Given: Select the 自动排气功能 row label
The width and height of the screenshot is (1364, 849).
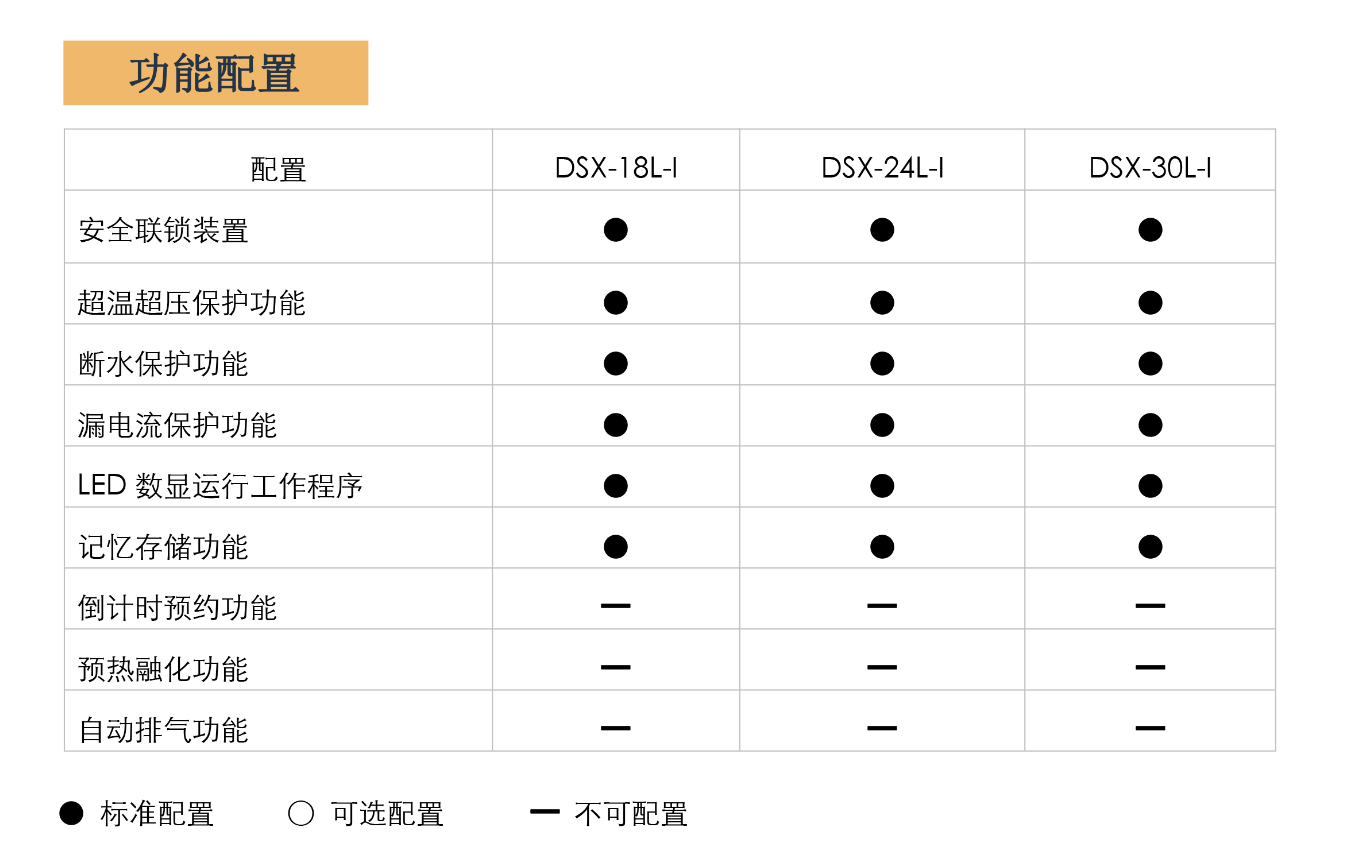Looking at the screenshot, I should (x=163, y=730).
